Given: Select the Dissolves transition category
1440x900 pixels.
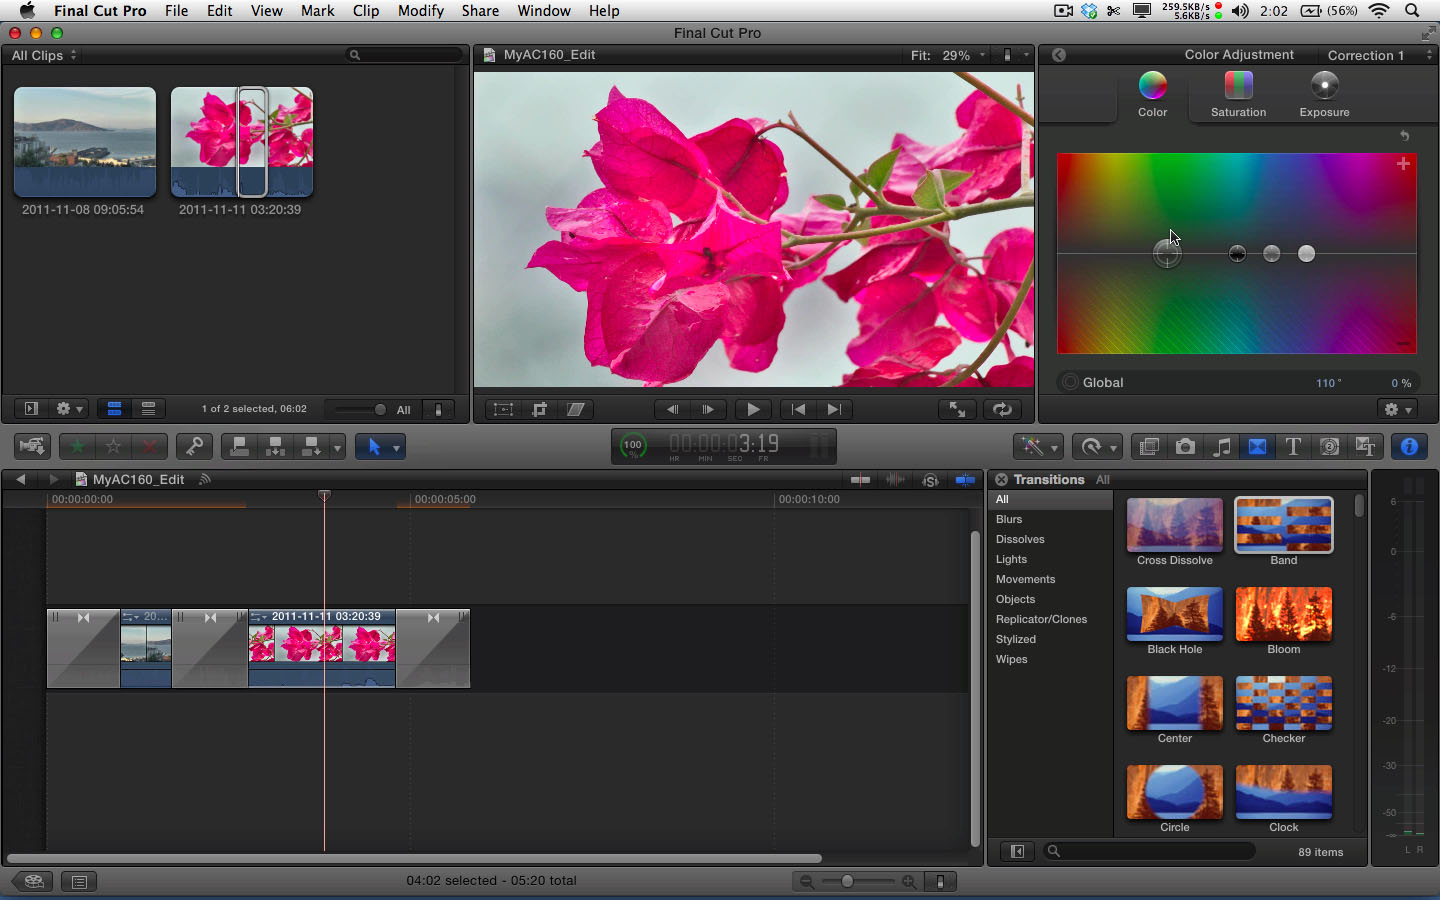Looking at the screenshot, I should pyautogui.click(x=1020, y=539).
